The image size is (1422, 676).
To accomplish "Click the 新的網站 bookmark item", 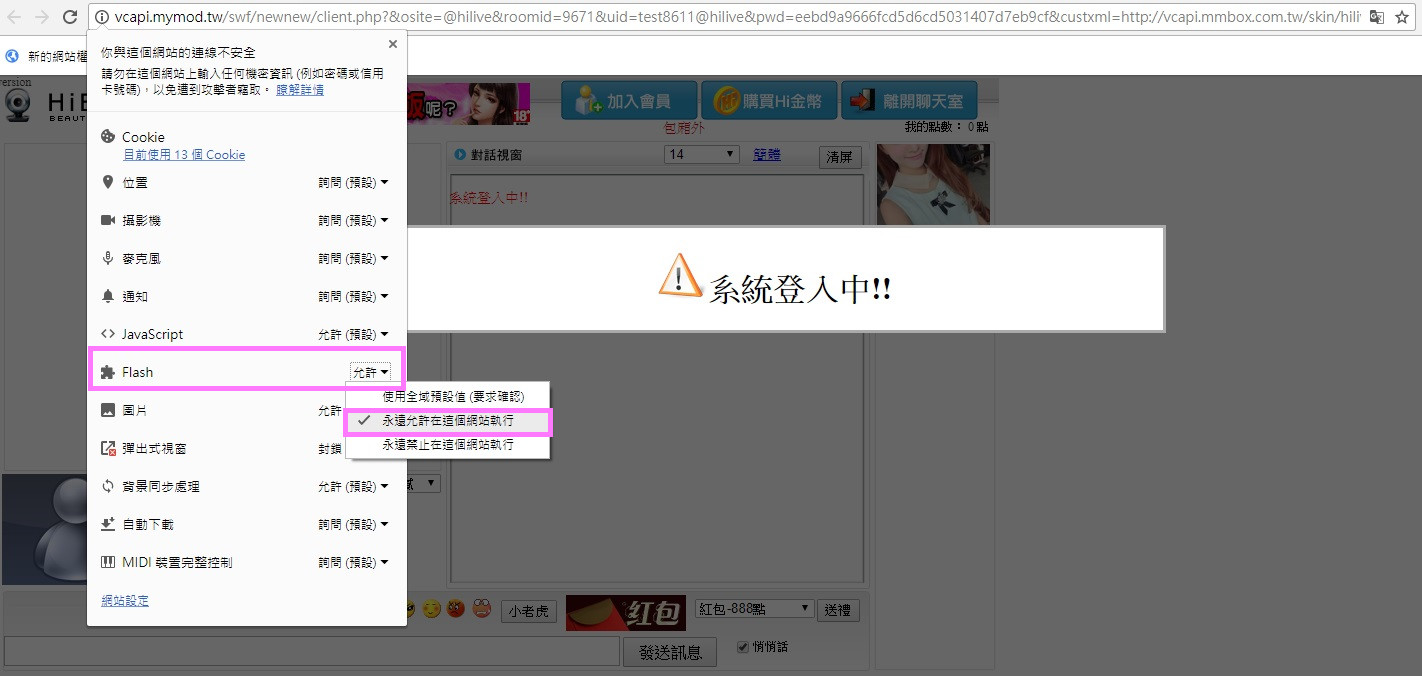I will pyautogui.click(x=48, y=57).
